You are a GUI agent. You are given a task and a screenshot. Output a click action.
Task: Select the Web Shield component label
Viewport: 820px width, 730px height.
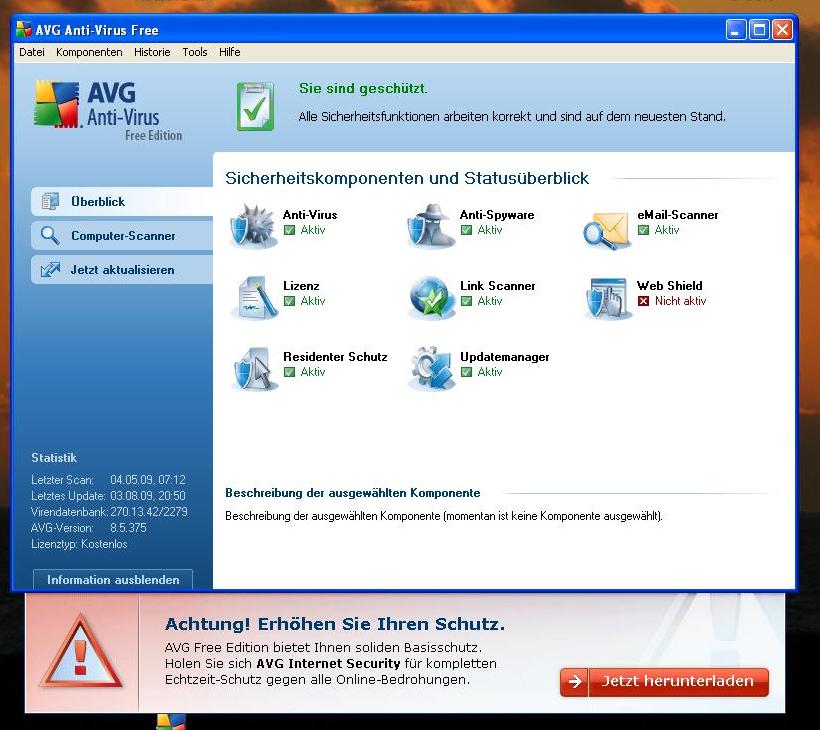669,286
